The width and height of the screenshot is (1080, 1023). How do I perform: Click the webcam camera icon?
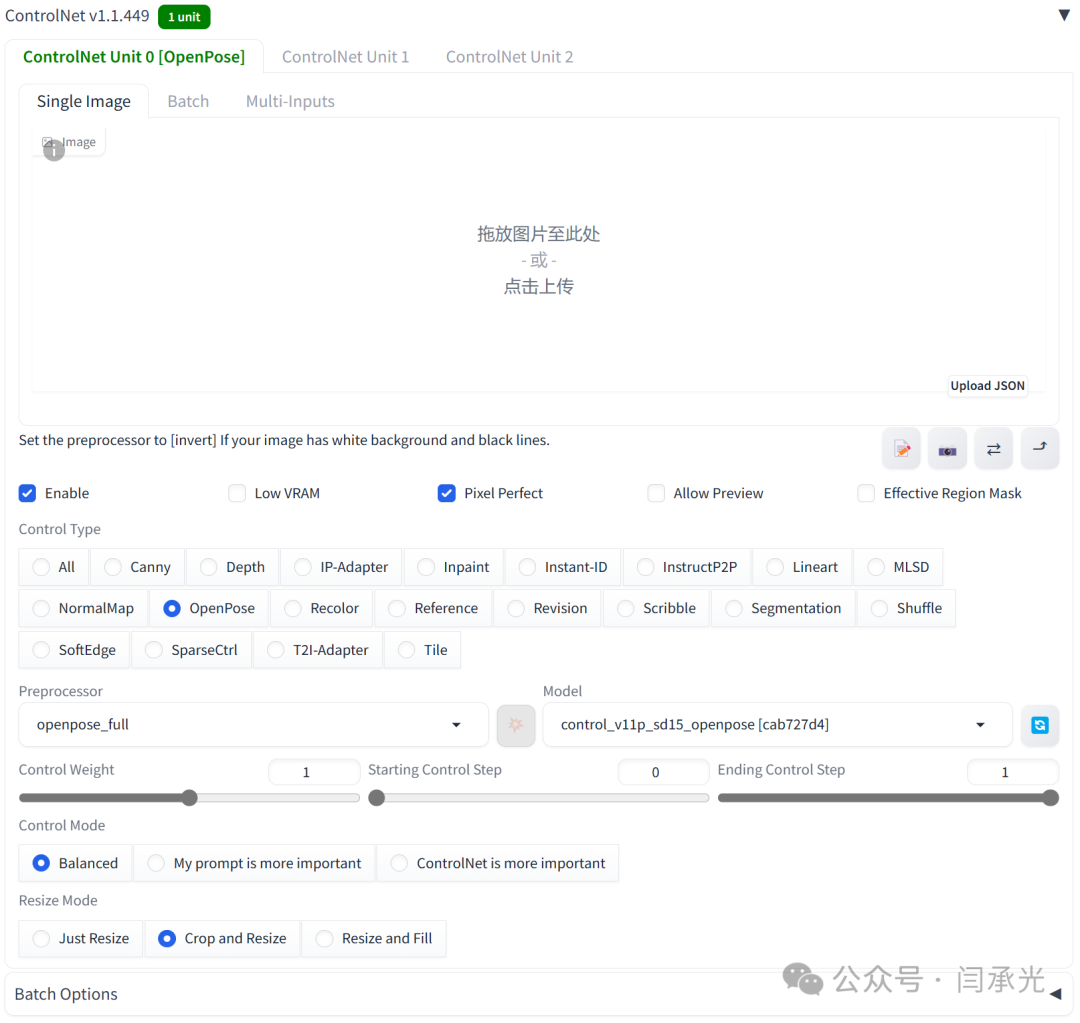click(947, 449)
